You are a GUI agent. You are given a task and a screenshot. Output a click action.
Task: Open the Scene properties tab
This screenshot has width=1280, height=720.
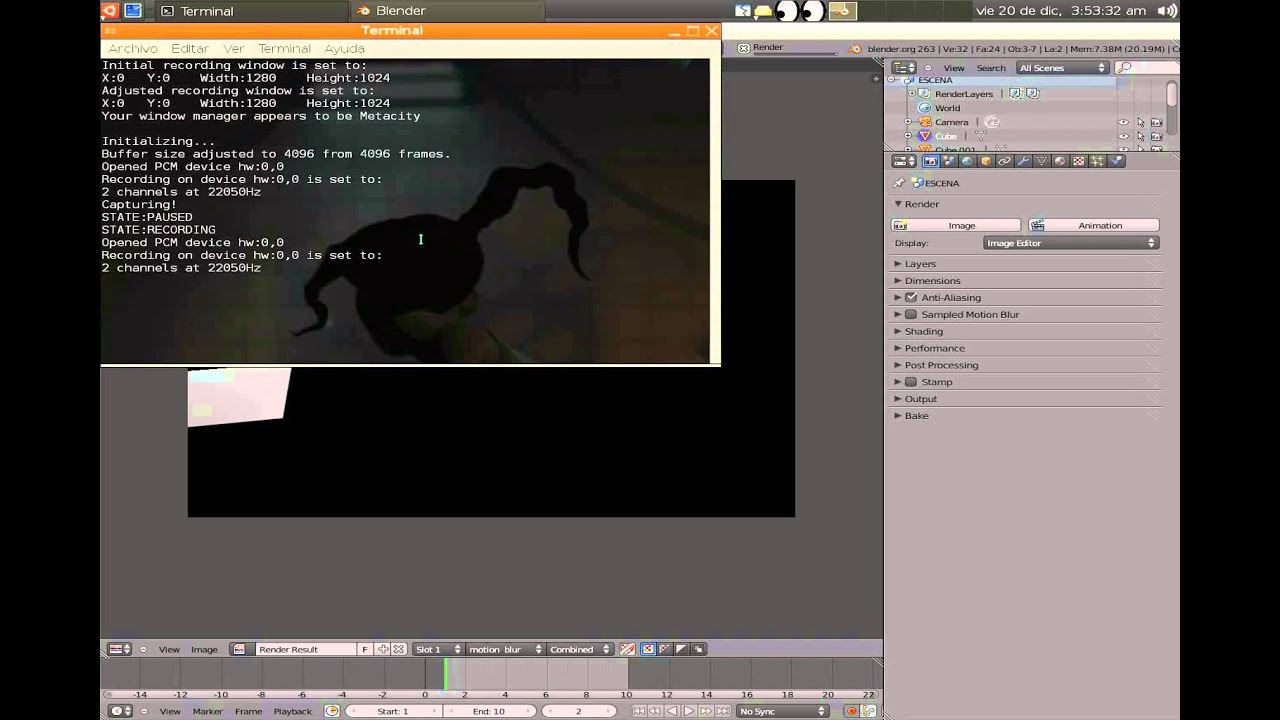[x=949, y=161]
